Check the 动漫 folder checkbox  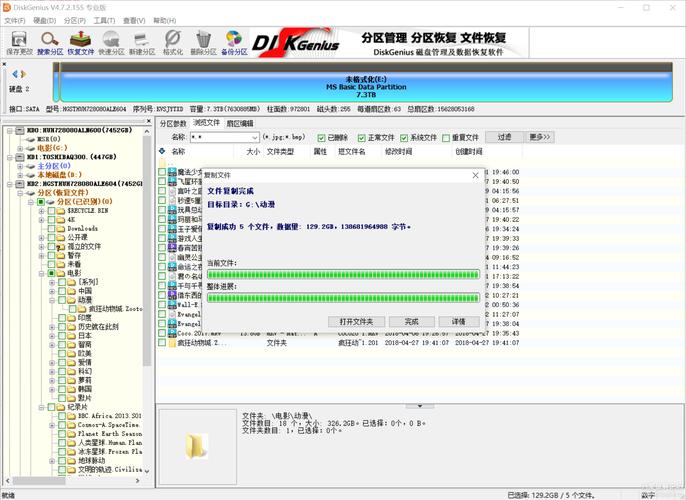(x=62, y=300)
